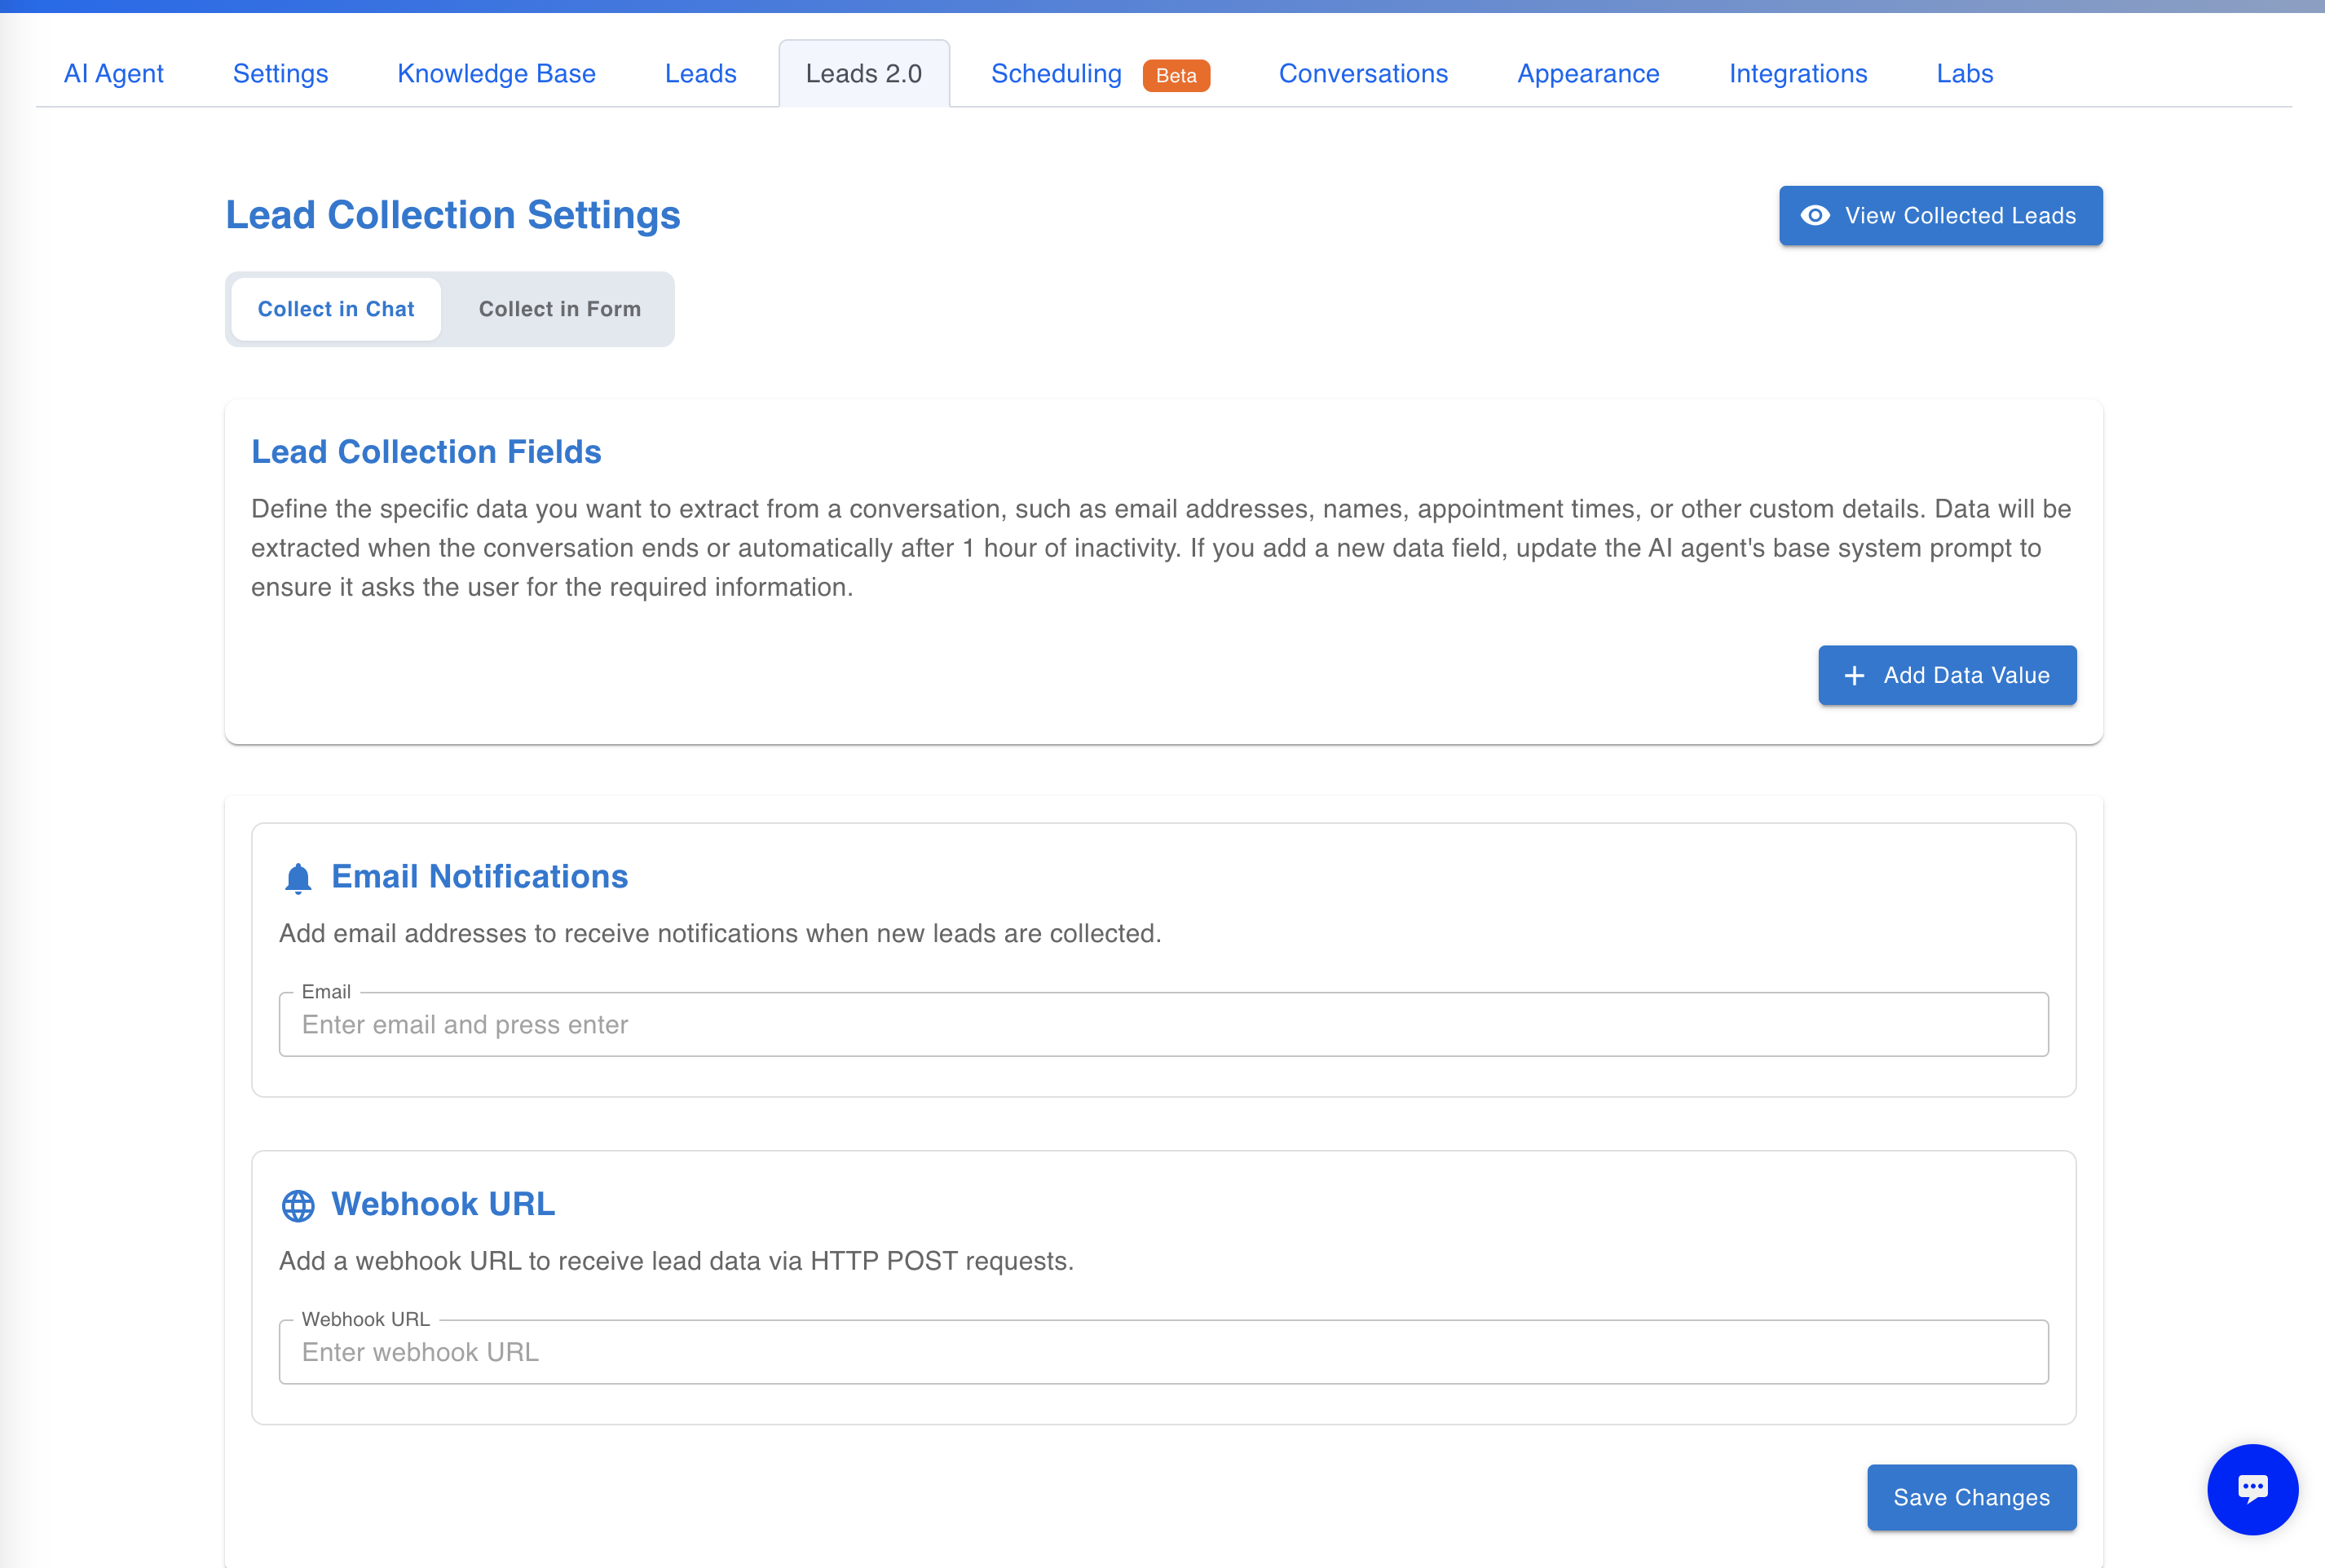Go to the Leads tab
The height and width of the screenshot is (1568, 2325).
(700, 74)
